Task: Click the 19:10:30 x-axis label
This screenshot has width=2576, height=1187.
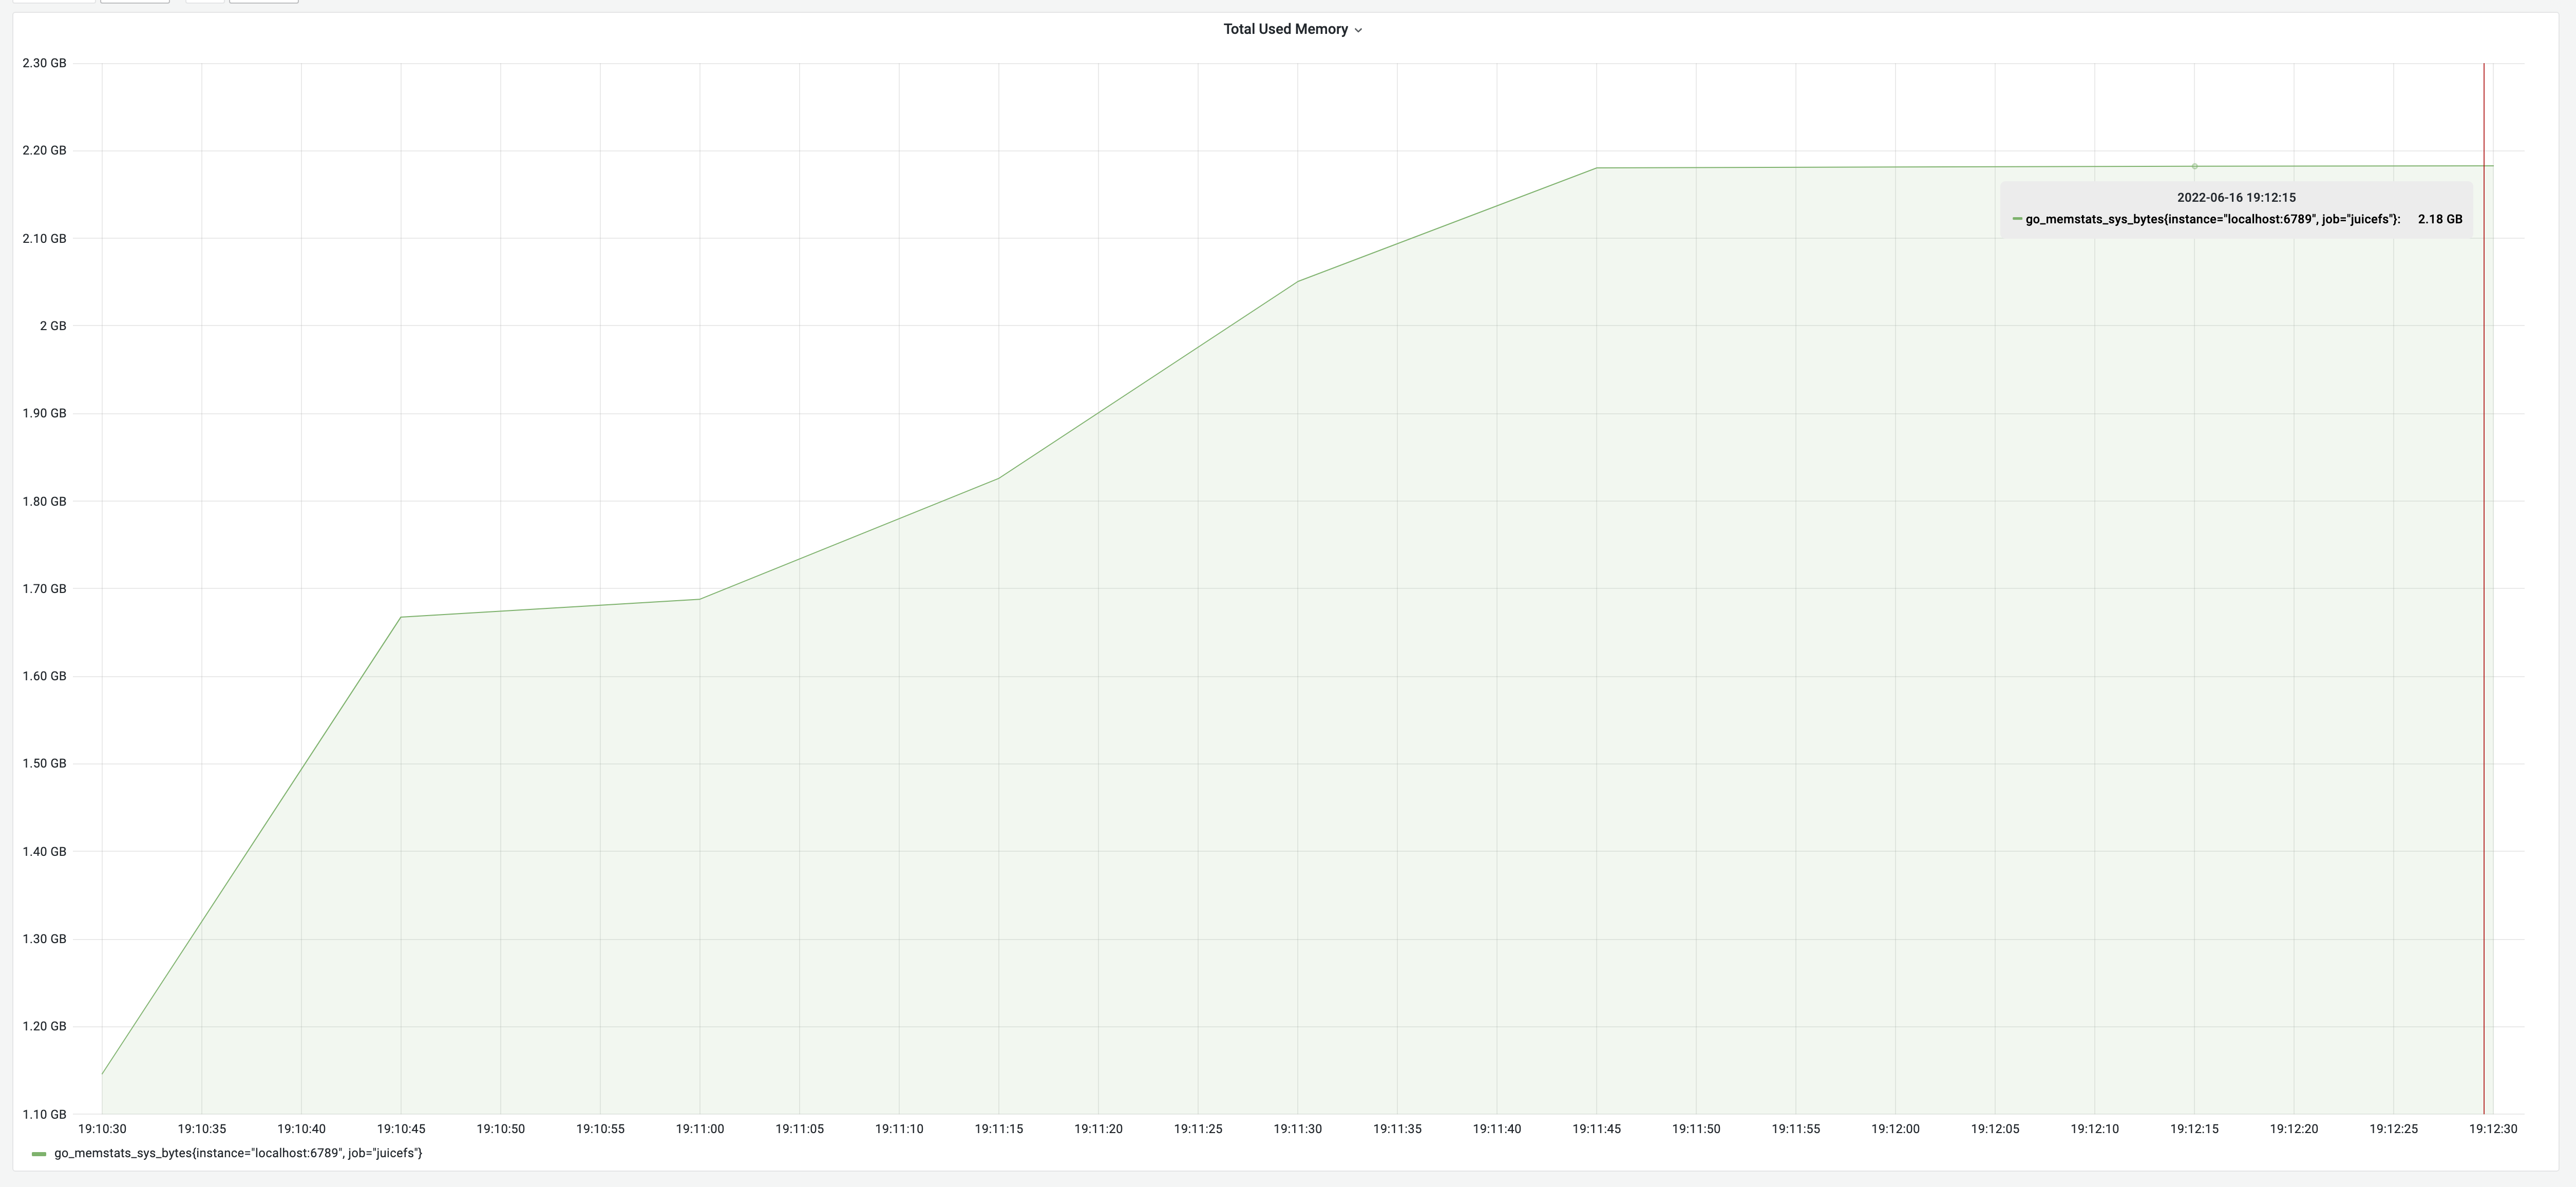Action: (102, 1129)
